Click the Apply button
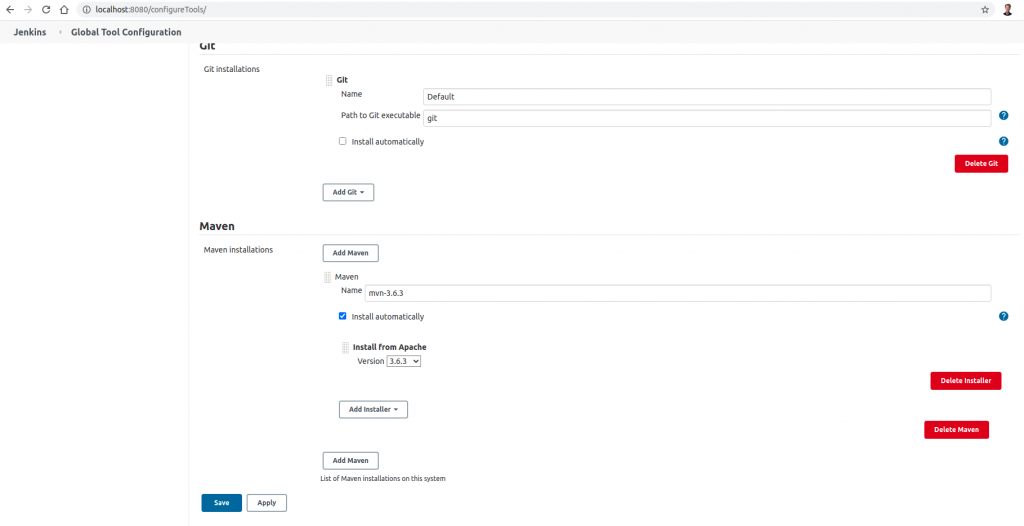1024x526 pixels. (267, 503)
